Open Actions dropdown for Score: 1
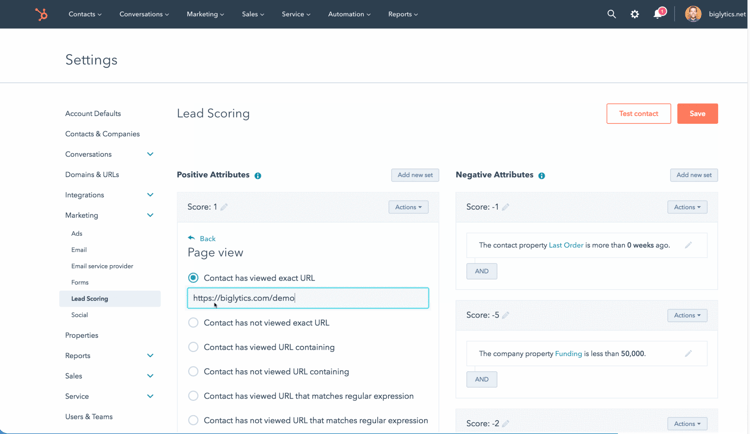The width and height of the screenshot is (750, 434). [408, 207]
